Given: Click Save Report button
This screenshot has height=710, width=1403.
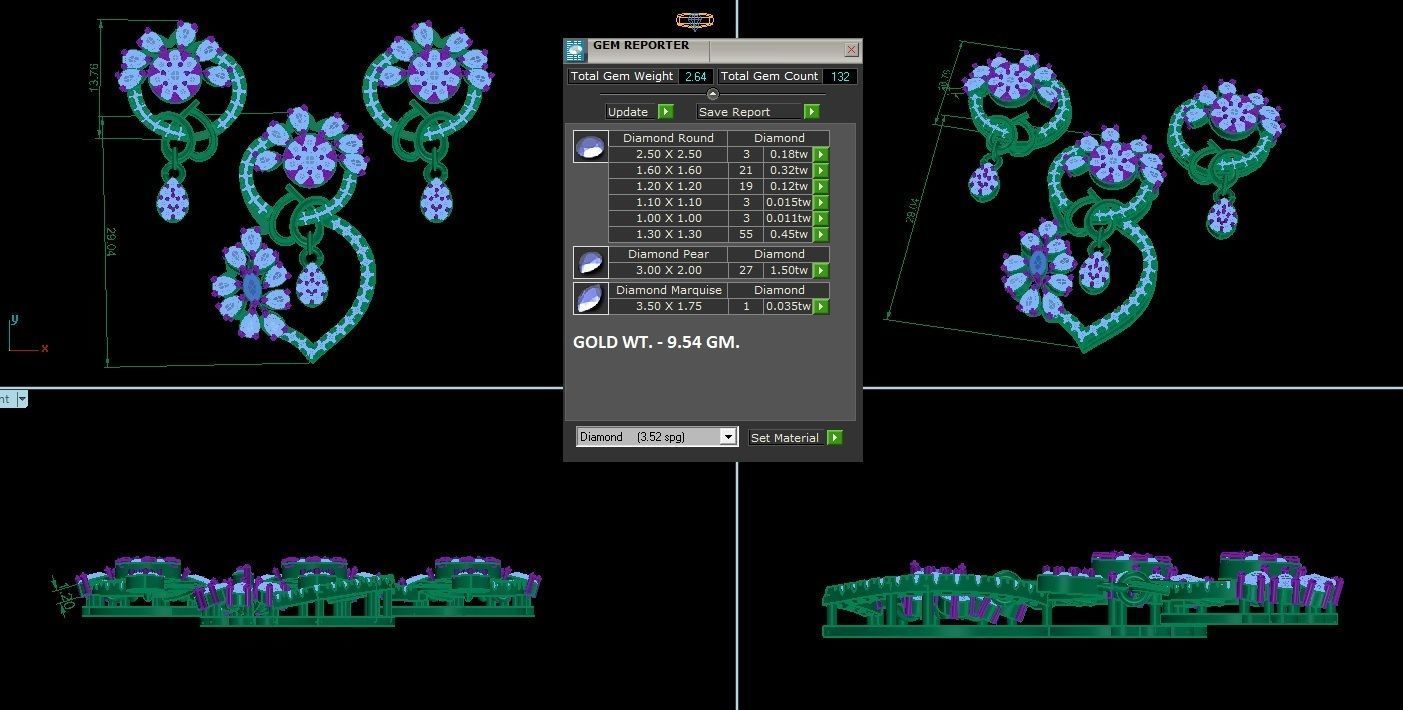Looking at the screenshot, I should 750,112.
